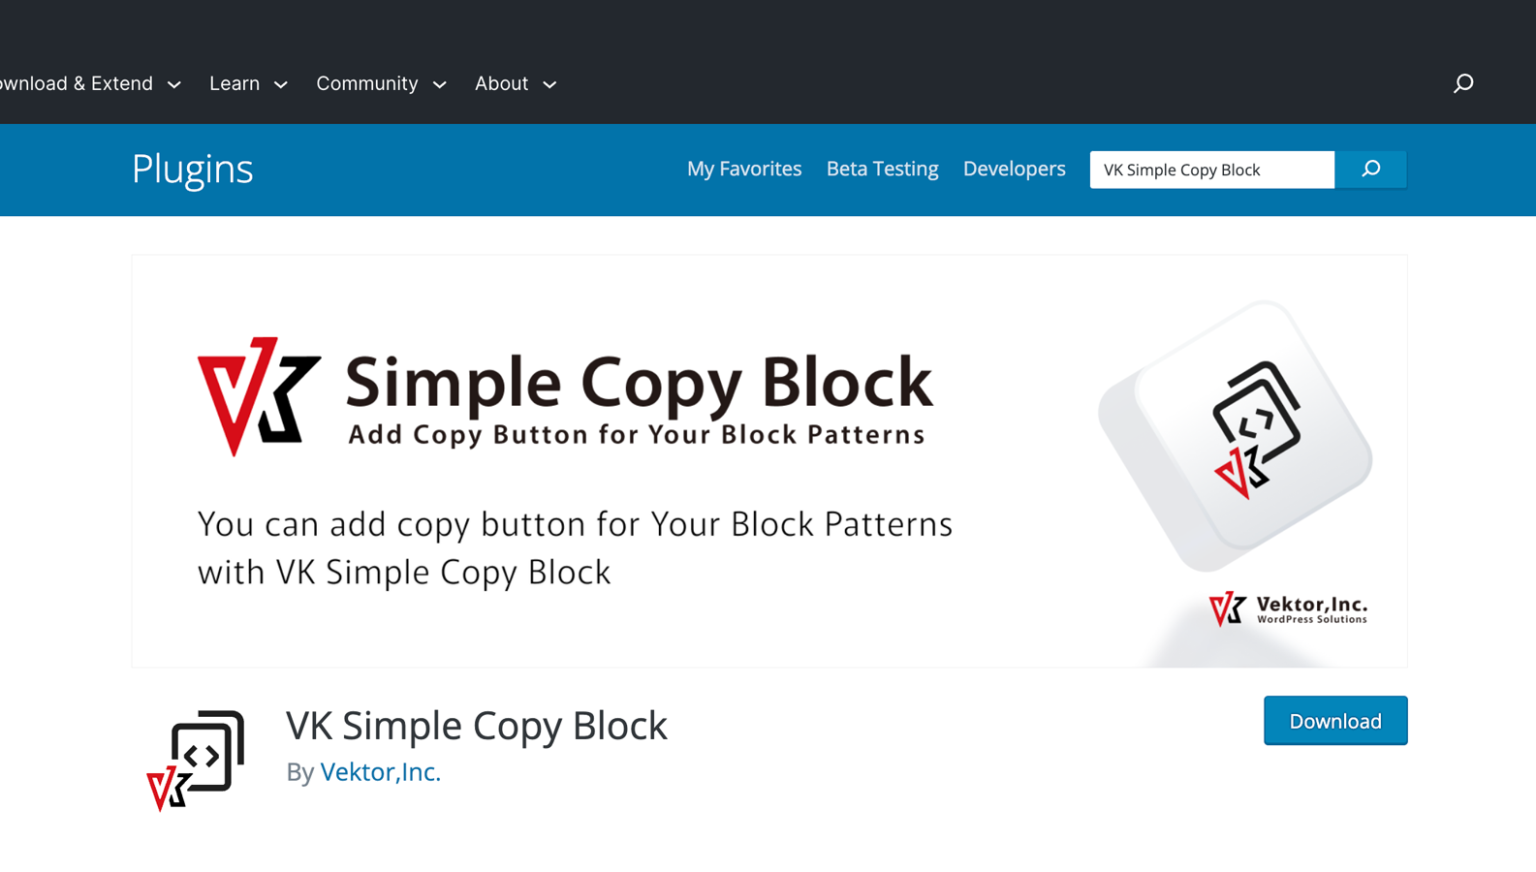
Task: Click the search icon in the top navigation bar
Action: click(x=1463, y=83)
